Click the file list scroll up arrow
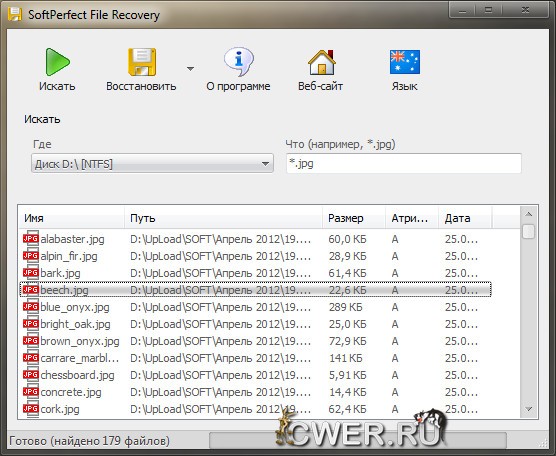 click(528, 214)
